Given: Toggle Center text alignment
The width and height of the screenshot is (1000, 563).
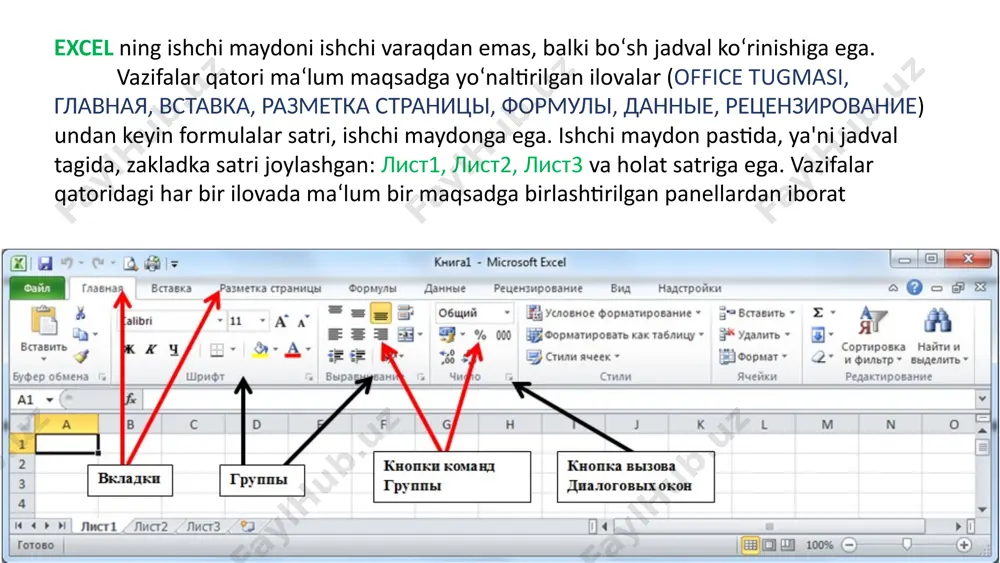Looking at the screenshot, I should pyautogui.click(x=358, y=334).
